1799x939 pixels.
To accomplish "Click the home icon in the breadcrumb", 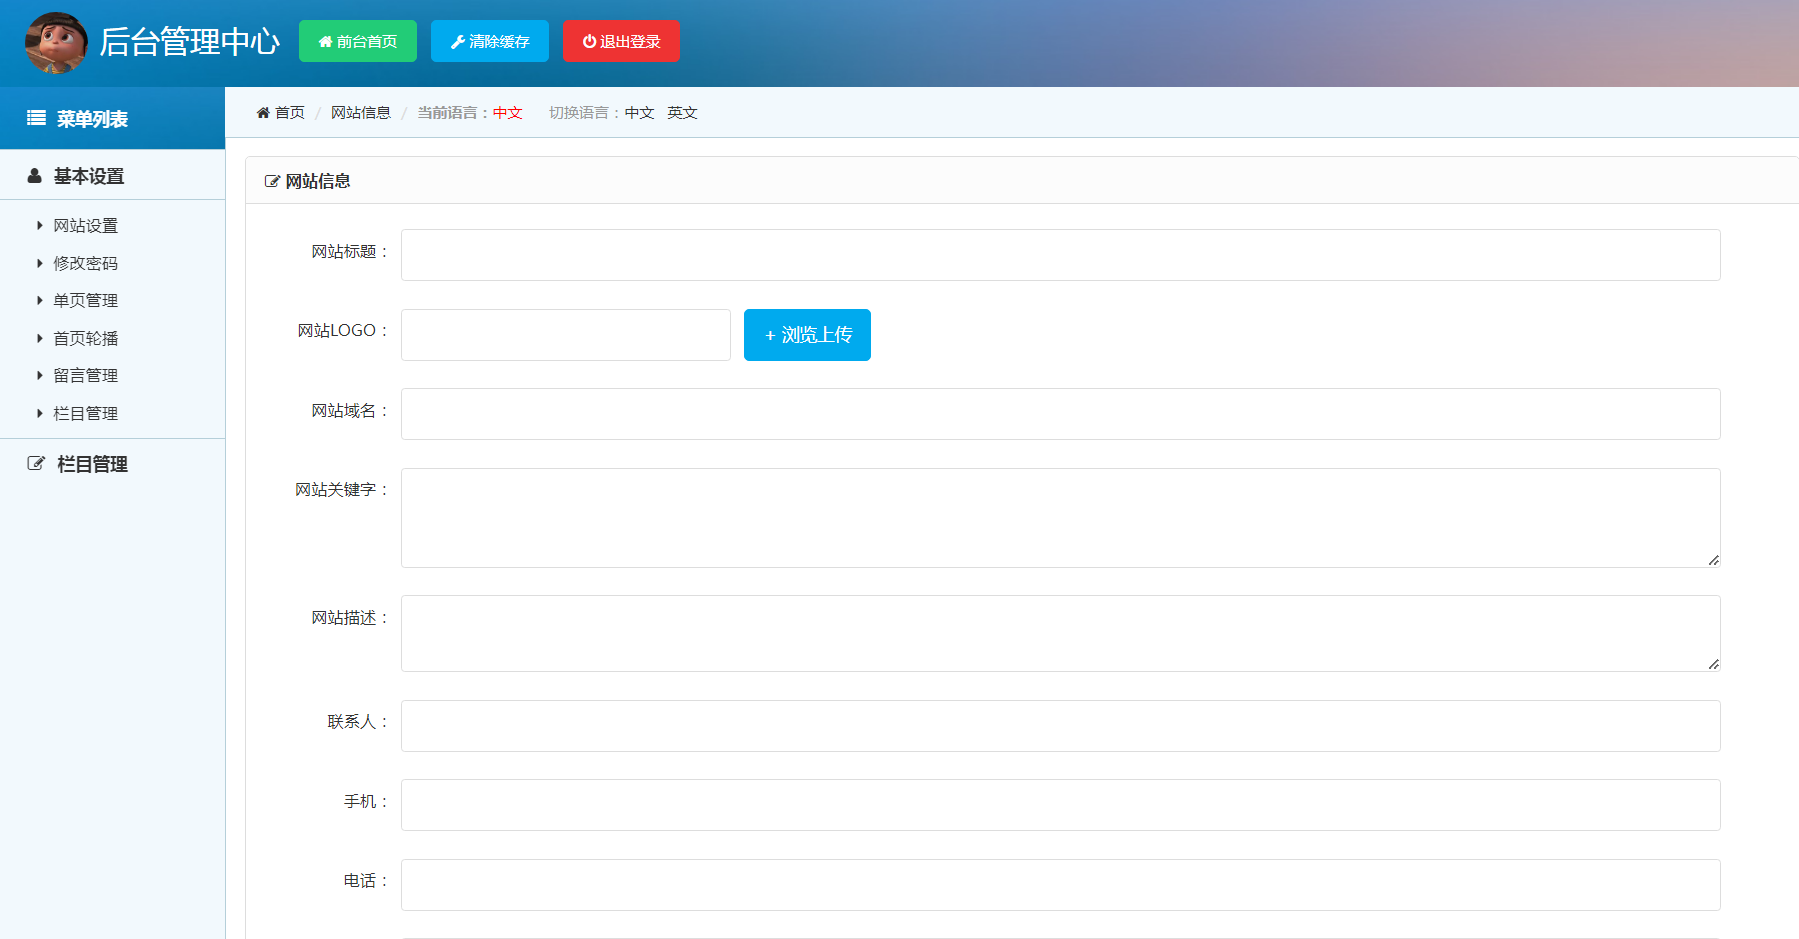I will click(263, 113).
